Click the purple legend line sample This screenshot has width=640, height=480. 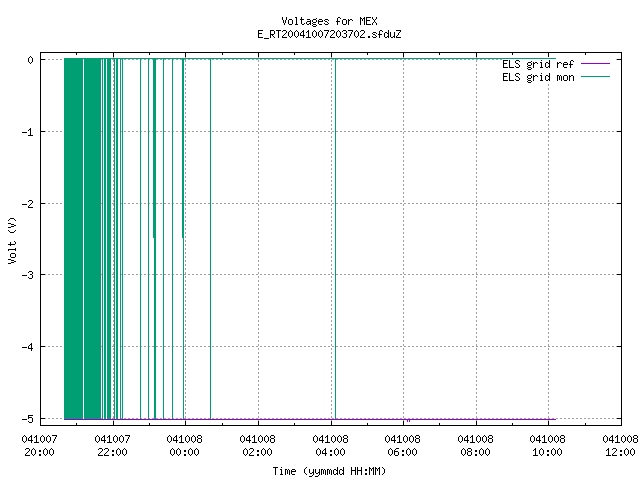pos(595,64)
